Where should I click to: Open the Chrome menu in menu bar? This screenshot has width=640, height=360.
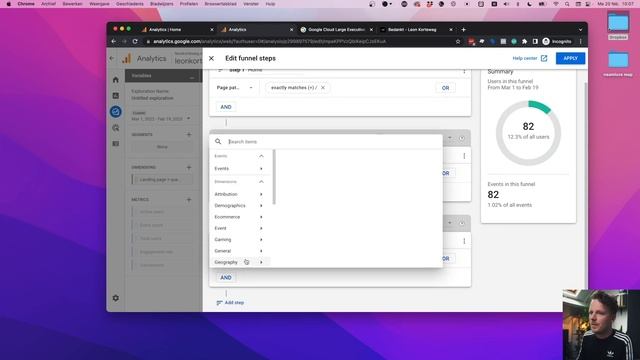pos(26,4)
